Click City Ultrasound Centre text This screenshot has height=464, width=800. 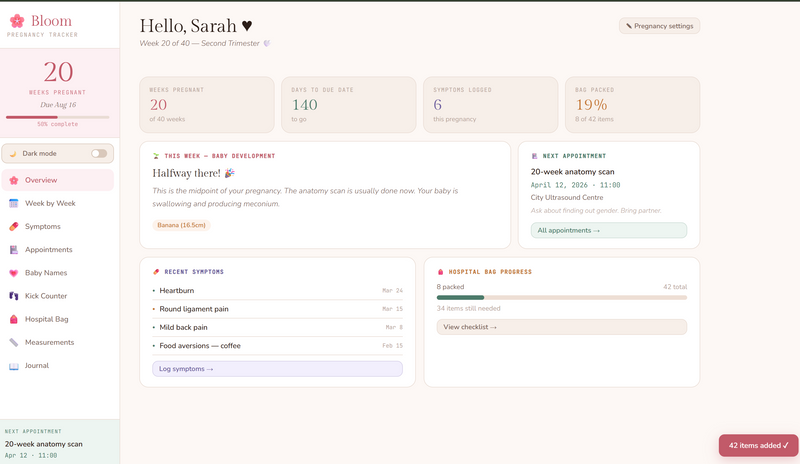coord(567,198)
